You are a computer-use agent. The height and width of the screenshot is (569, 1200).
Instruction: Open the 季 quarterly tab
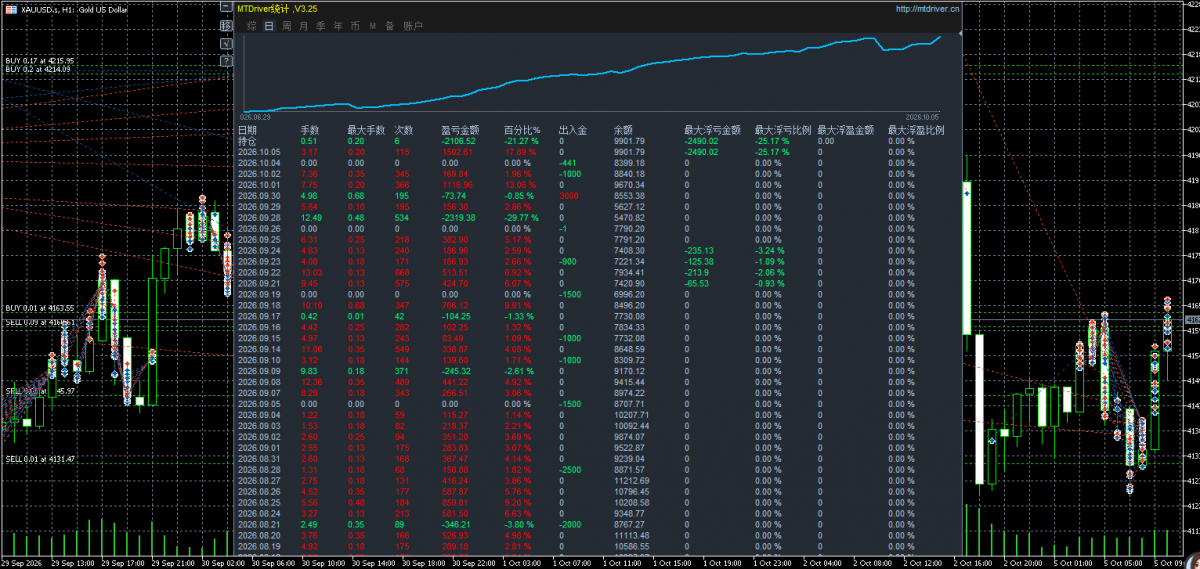click(x=320, y=26)
